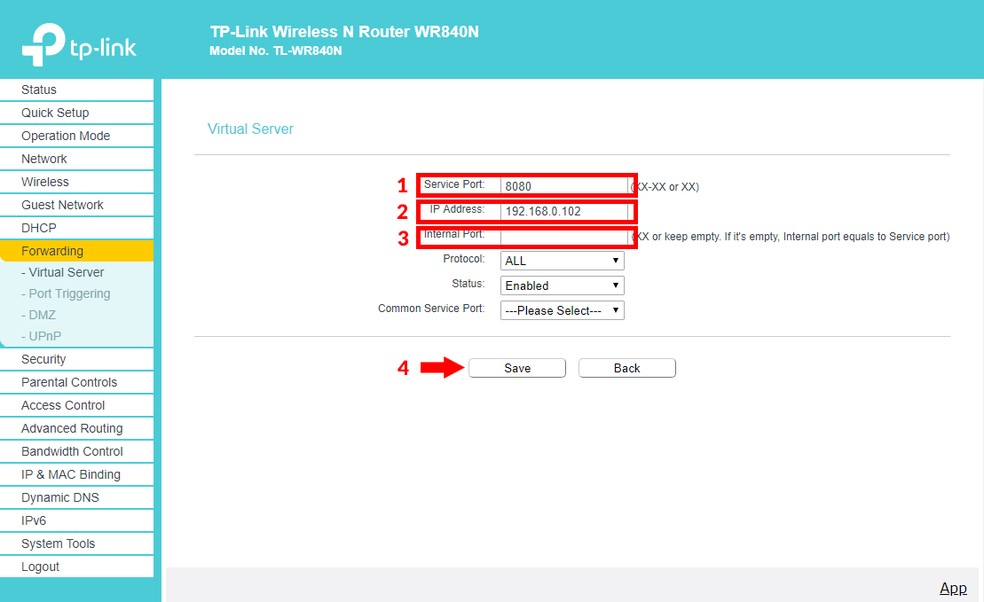Open the DMZ submenu
984x602 pixels.
coord(38,315)
